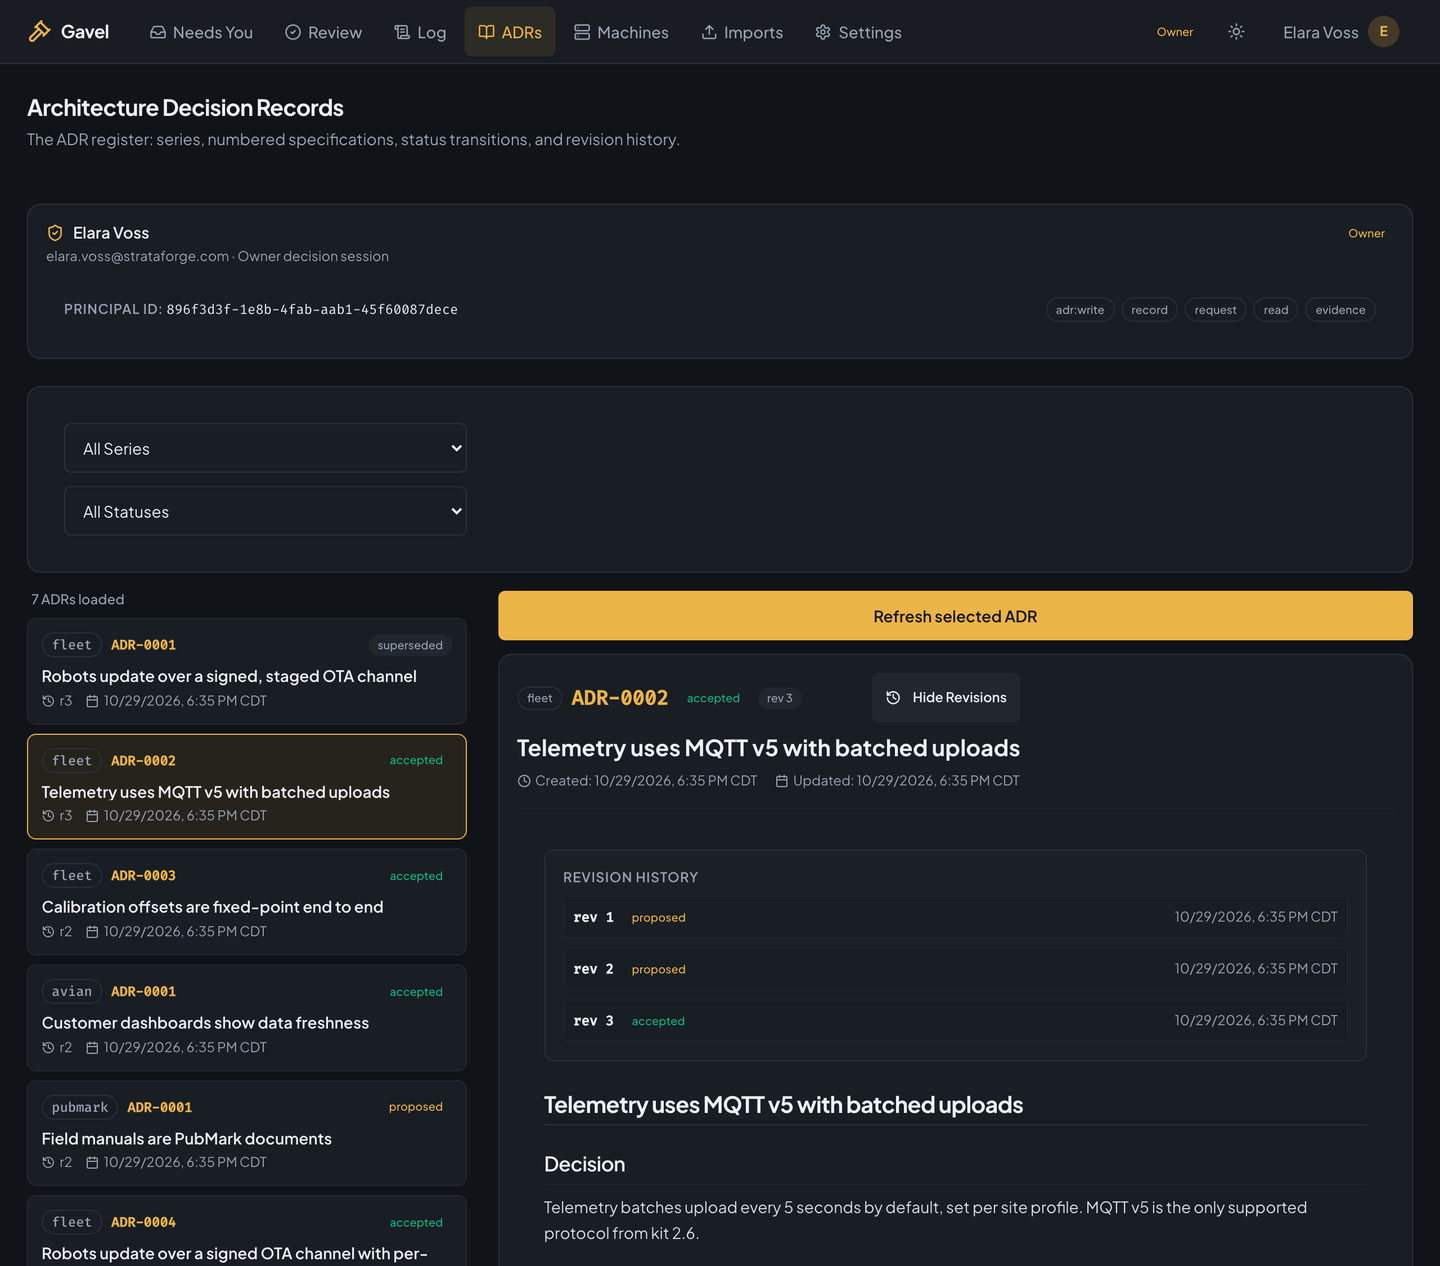
Task: Click the upload icon of Imports
Action: pyautogui.click(x=709, y=32)
